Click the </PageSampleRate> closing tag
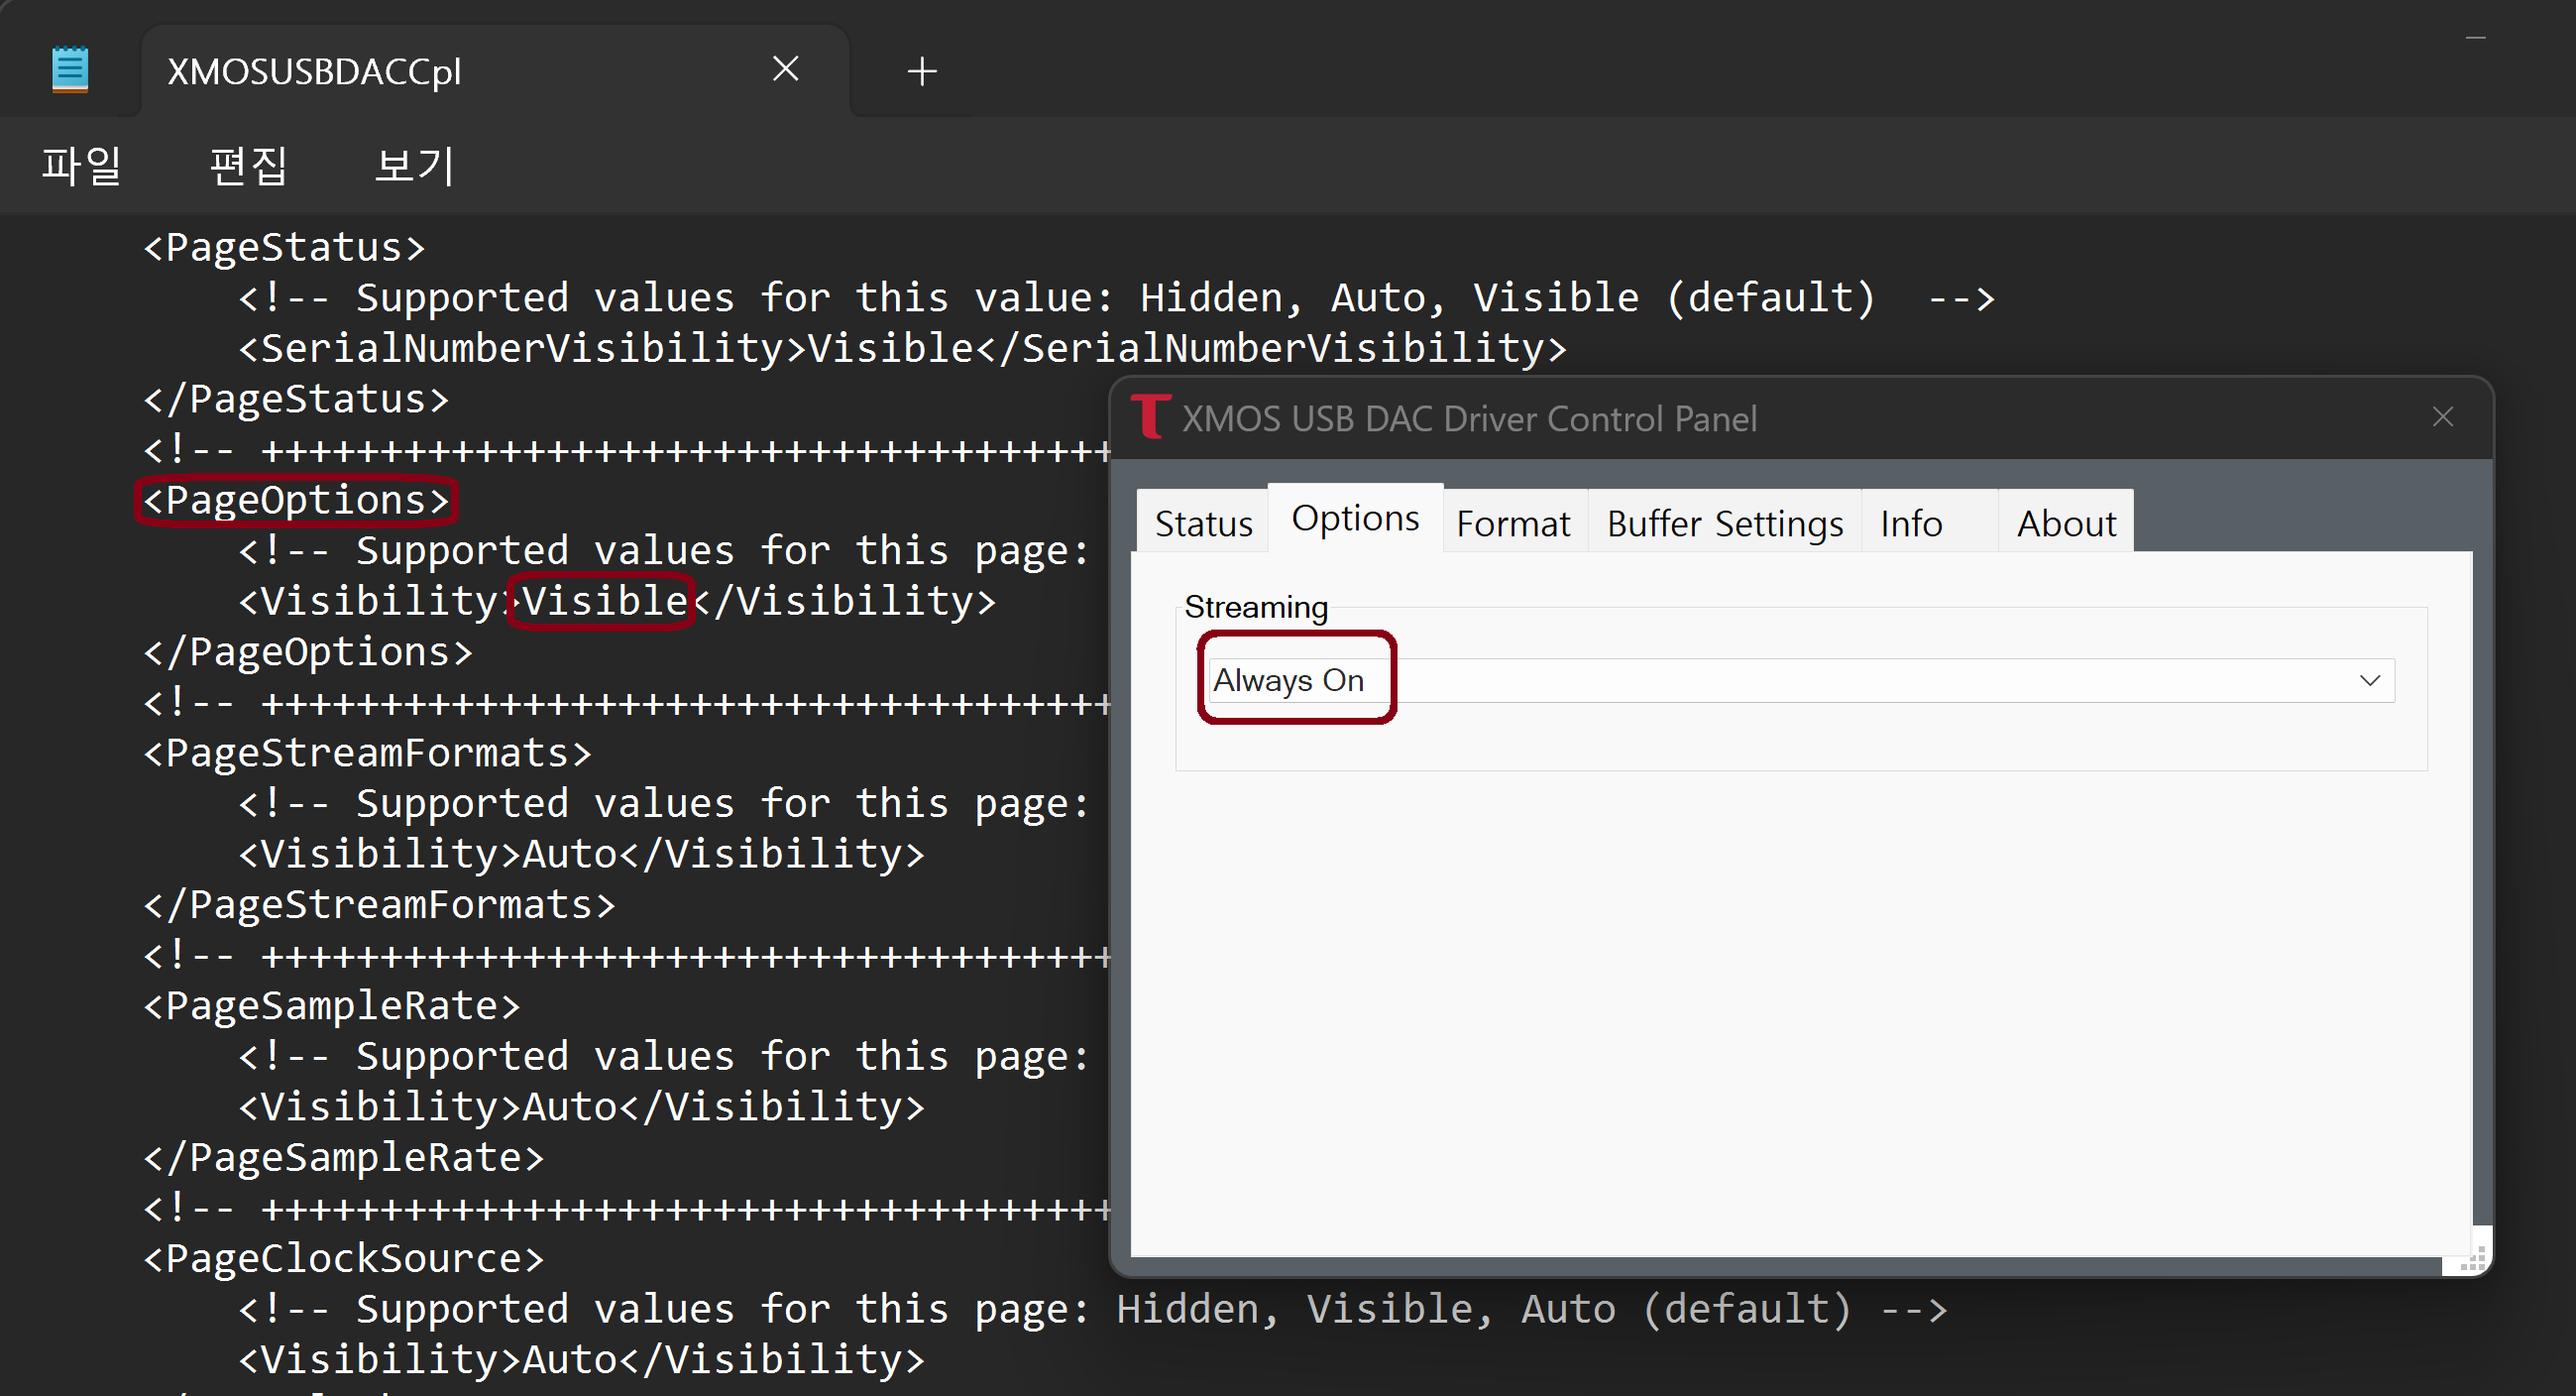This screenshot has height=1396, width=2576. pyautogui.click(x=344, y=1157)
